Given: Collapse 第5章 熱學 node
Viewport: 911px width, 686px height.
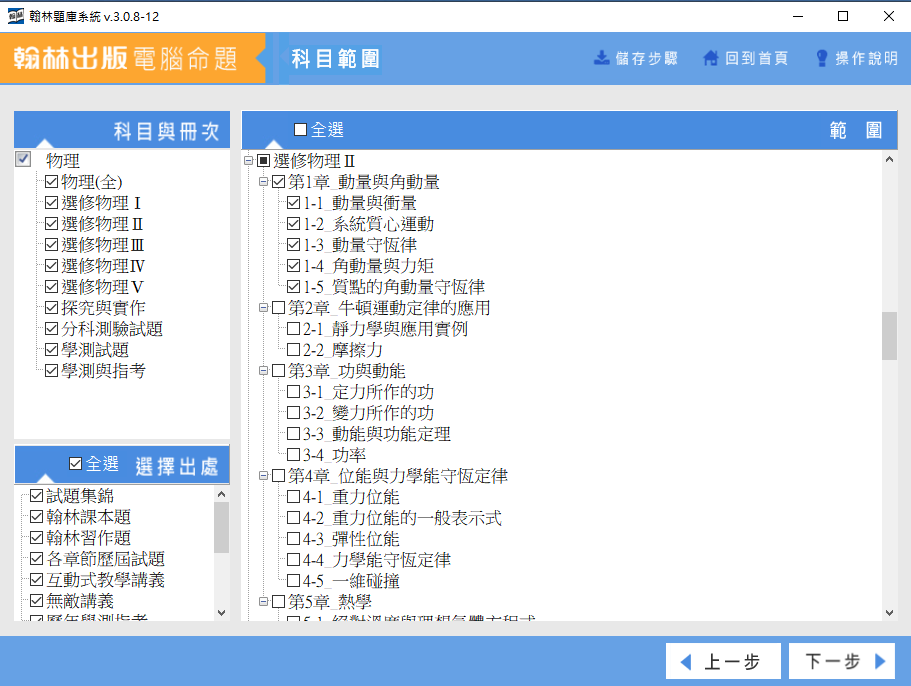Looking at the screenshot, I should pyautogui.click(x=263, y=602).
